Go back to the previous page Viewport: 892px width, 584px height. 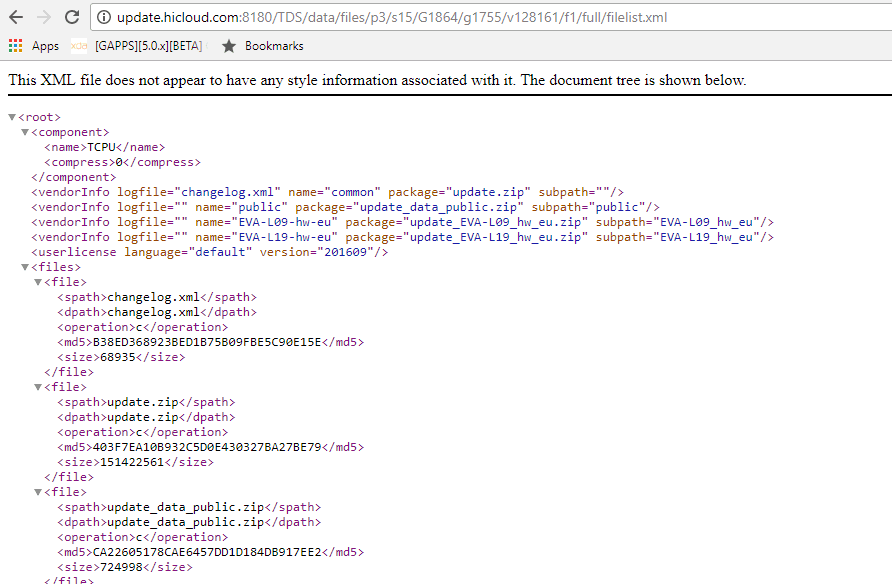pos(16,17)
